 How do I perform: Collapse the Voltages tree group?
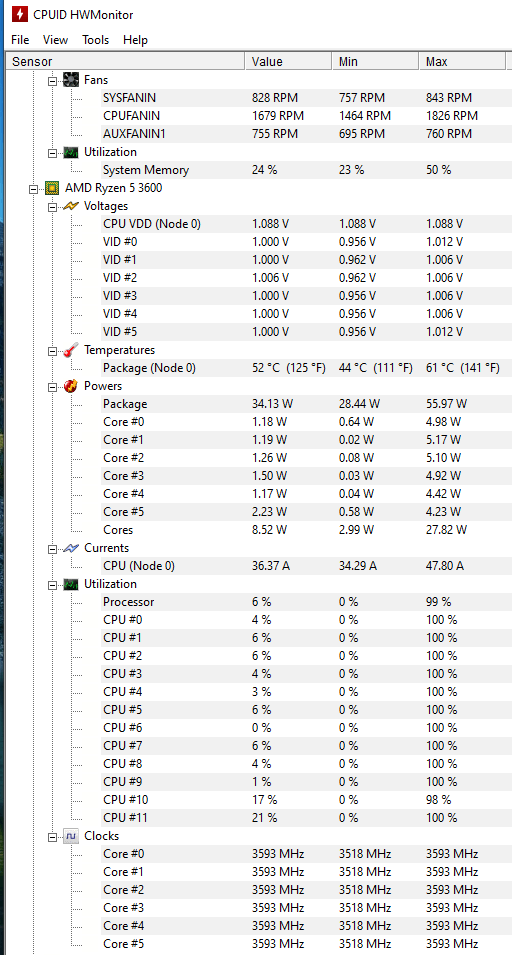[x=52, y=206]
